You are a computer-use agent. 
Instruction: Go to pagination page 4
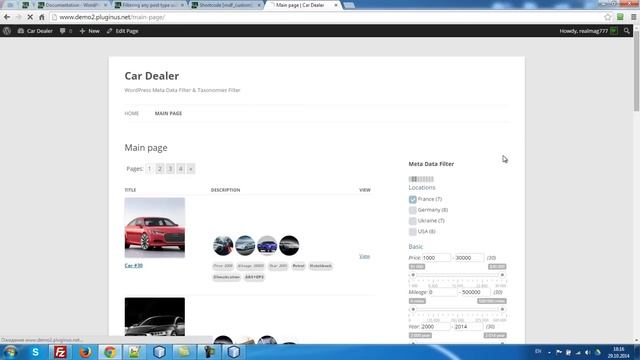pyautogui.click(x=180, y=169)
